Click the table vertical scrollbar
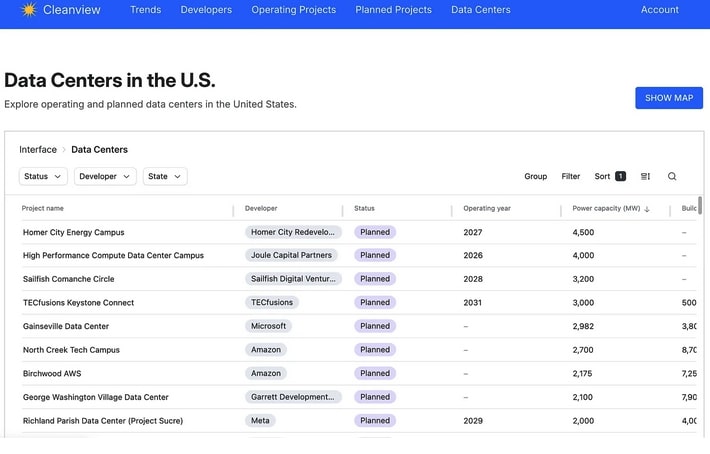 [x=700, y=207]
